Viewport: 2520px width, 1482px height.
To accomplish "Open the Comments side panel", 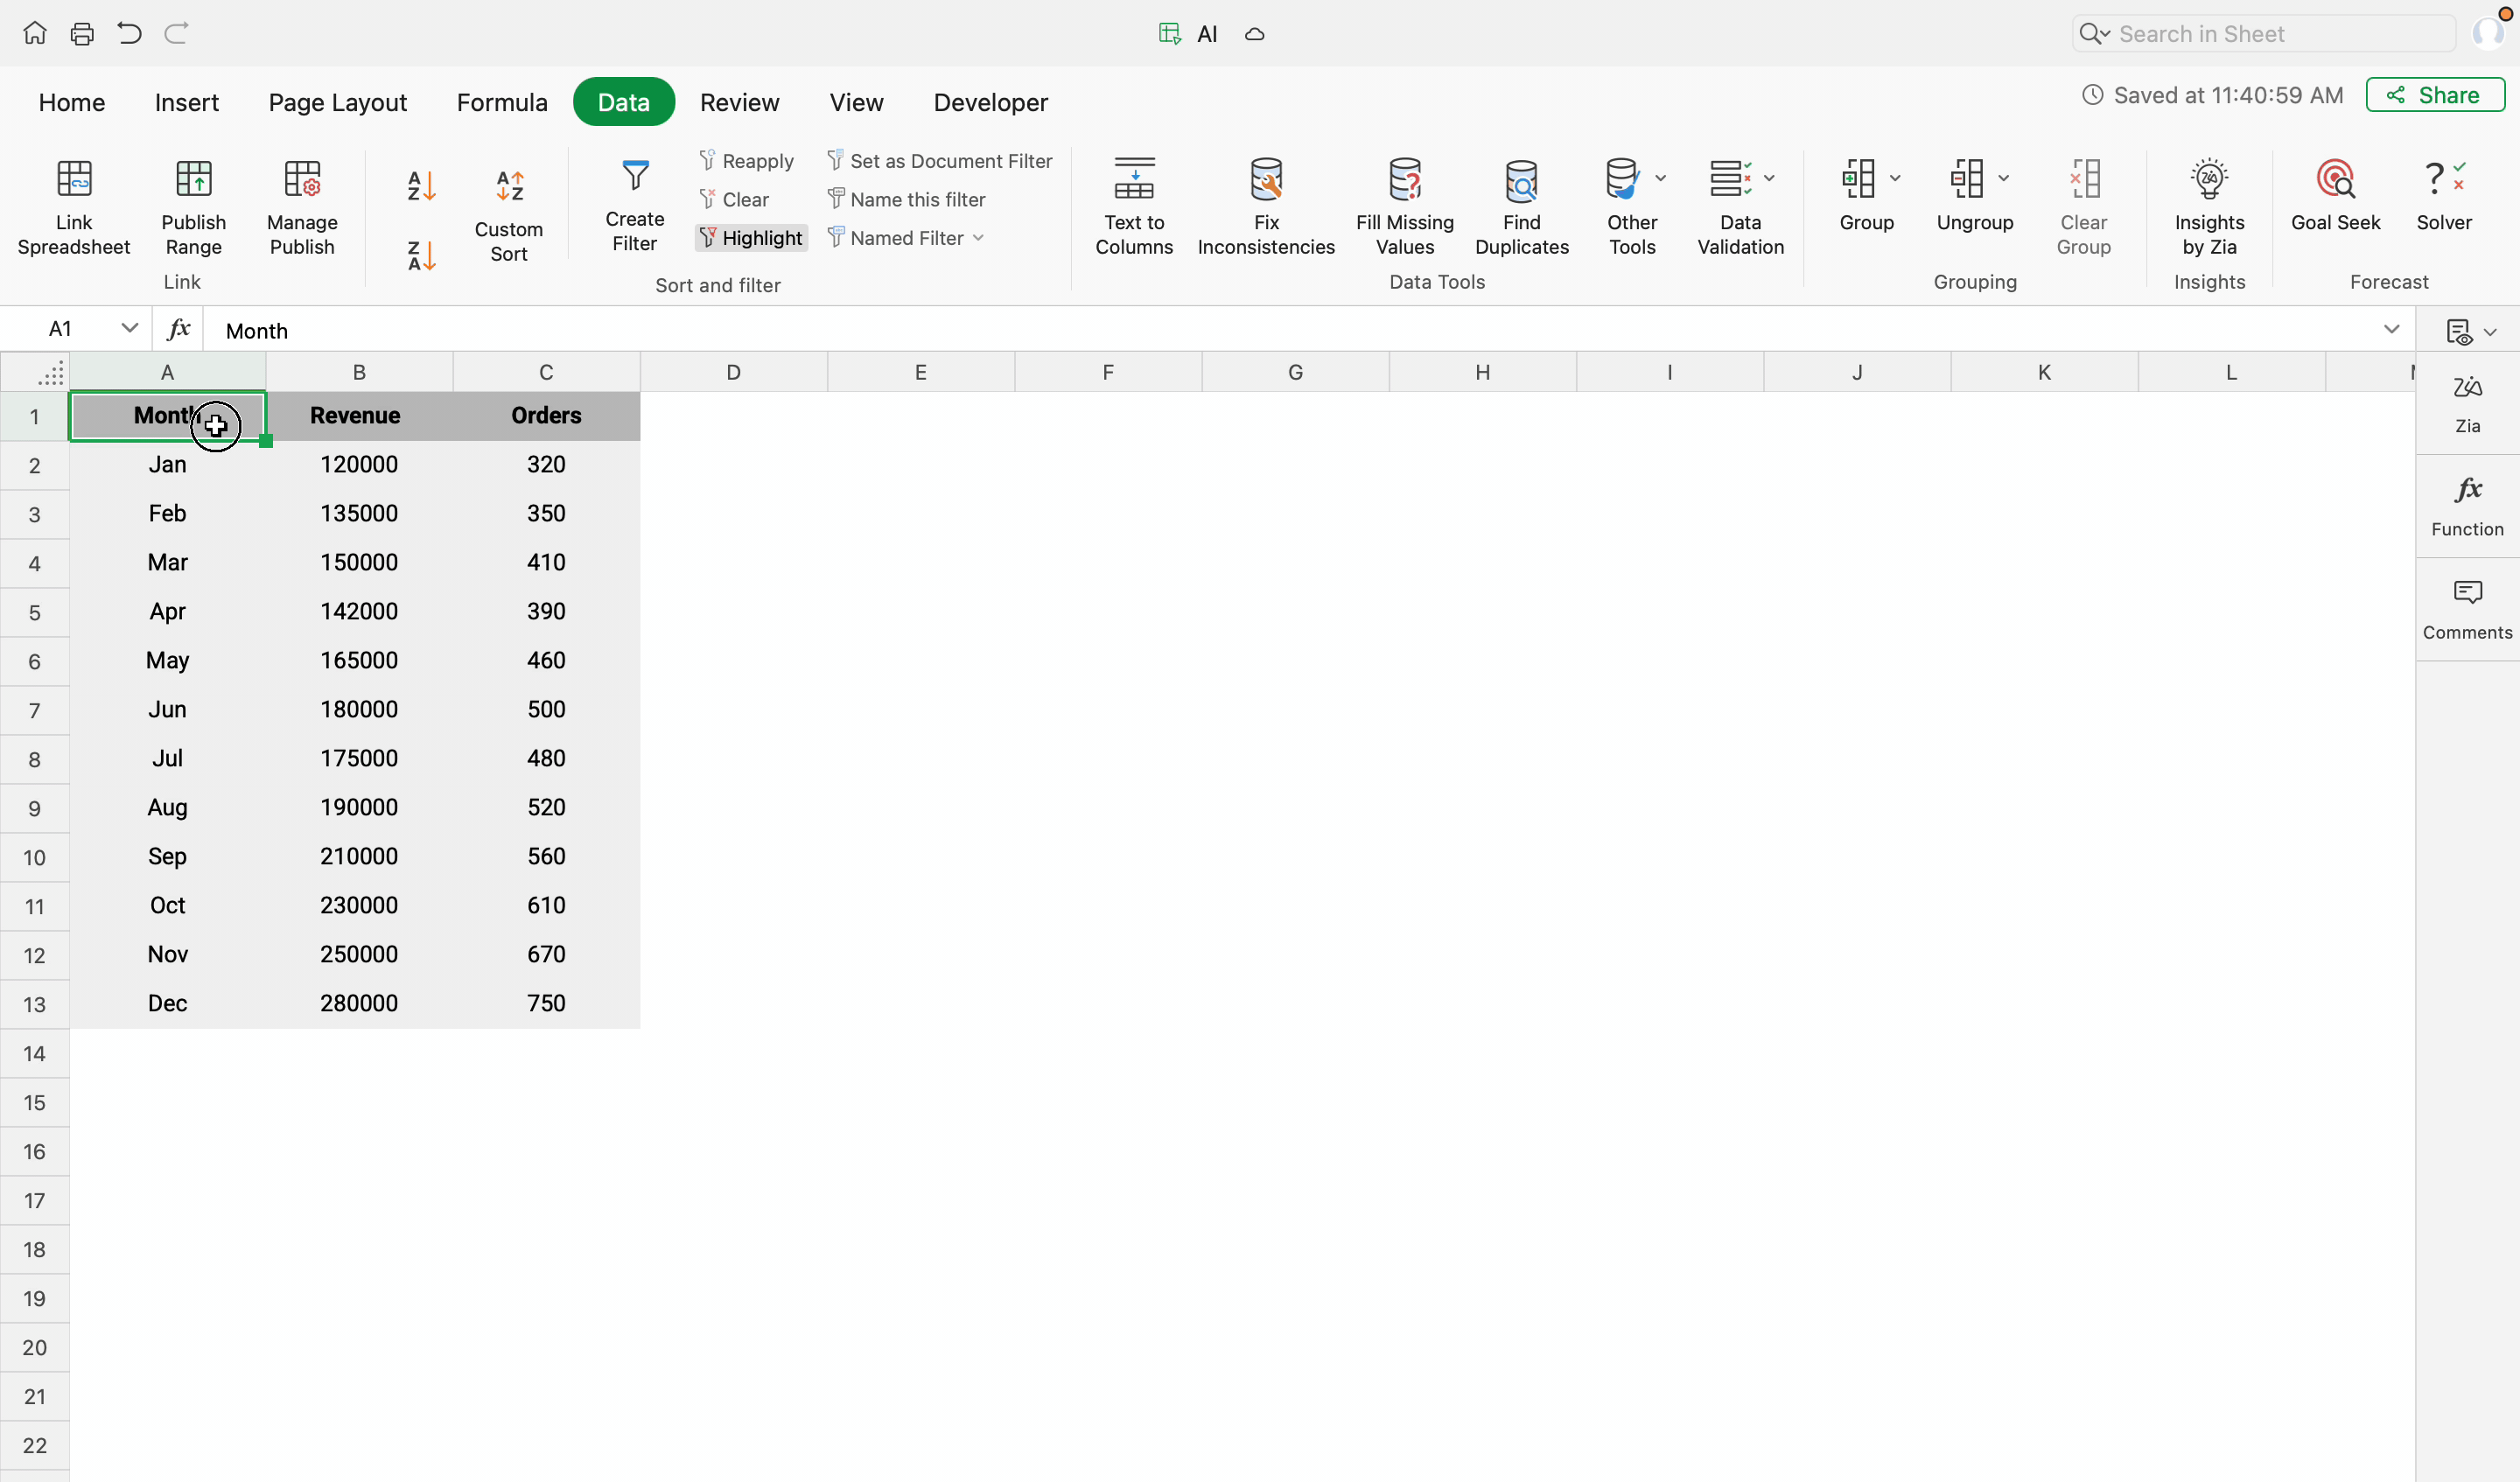I will coord(2466,608).
